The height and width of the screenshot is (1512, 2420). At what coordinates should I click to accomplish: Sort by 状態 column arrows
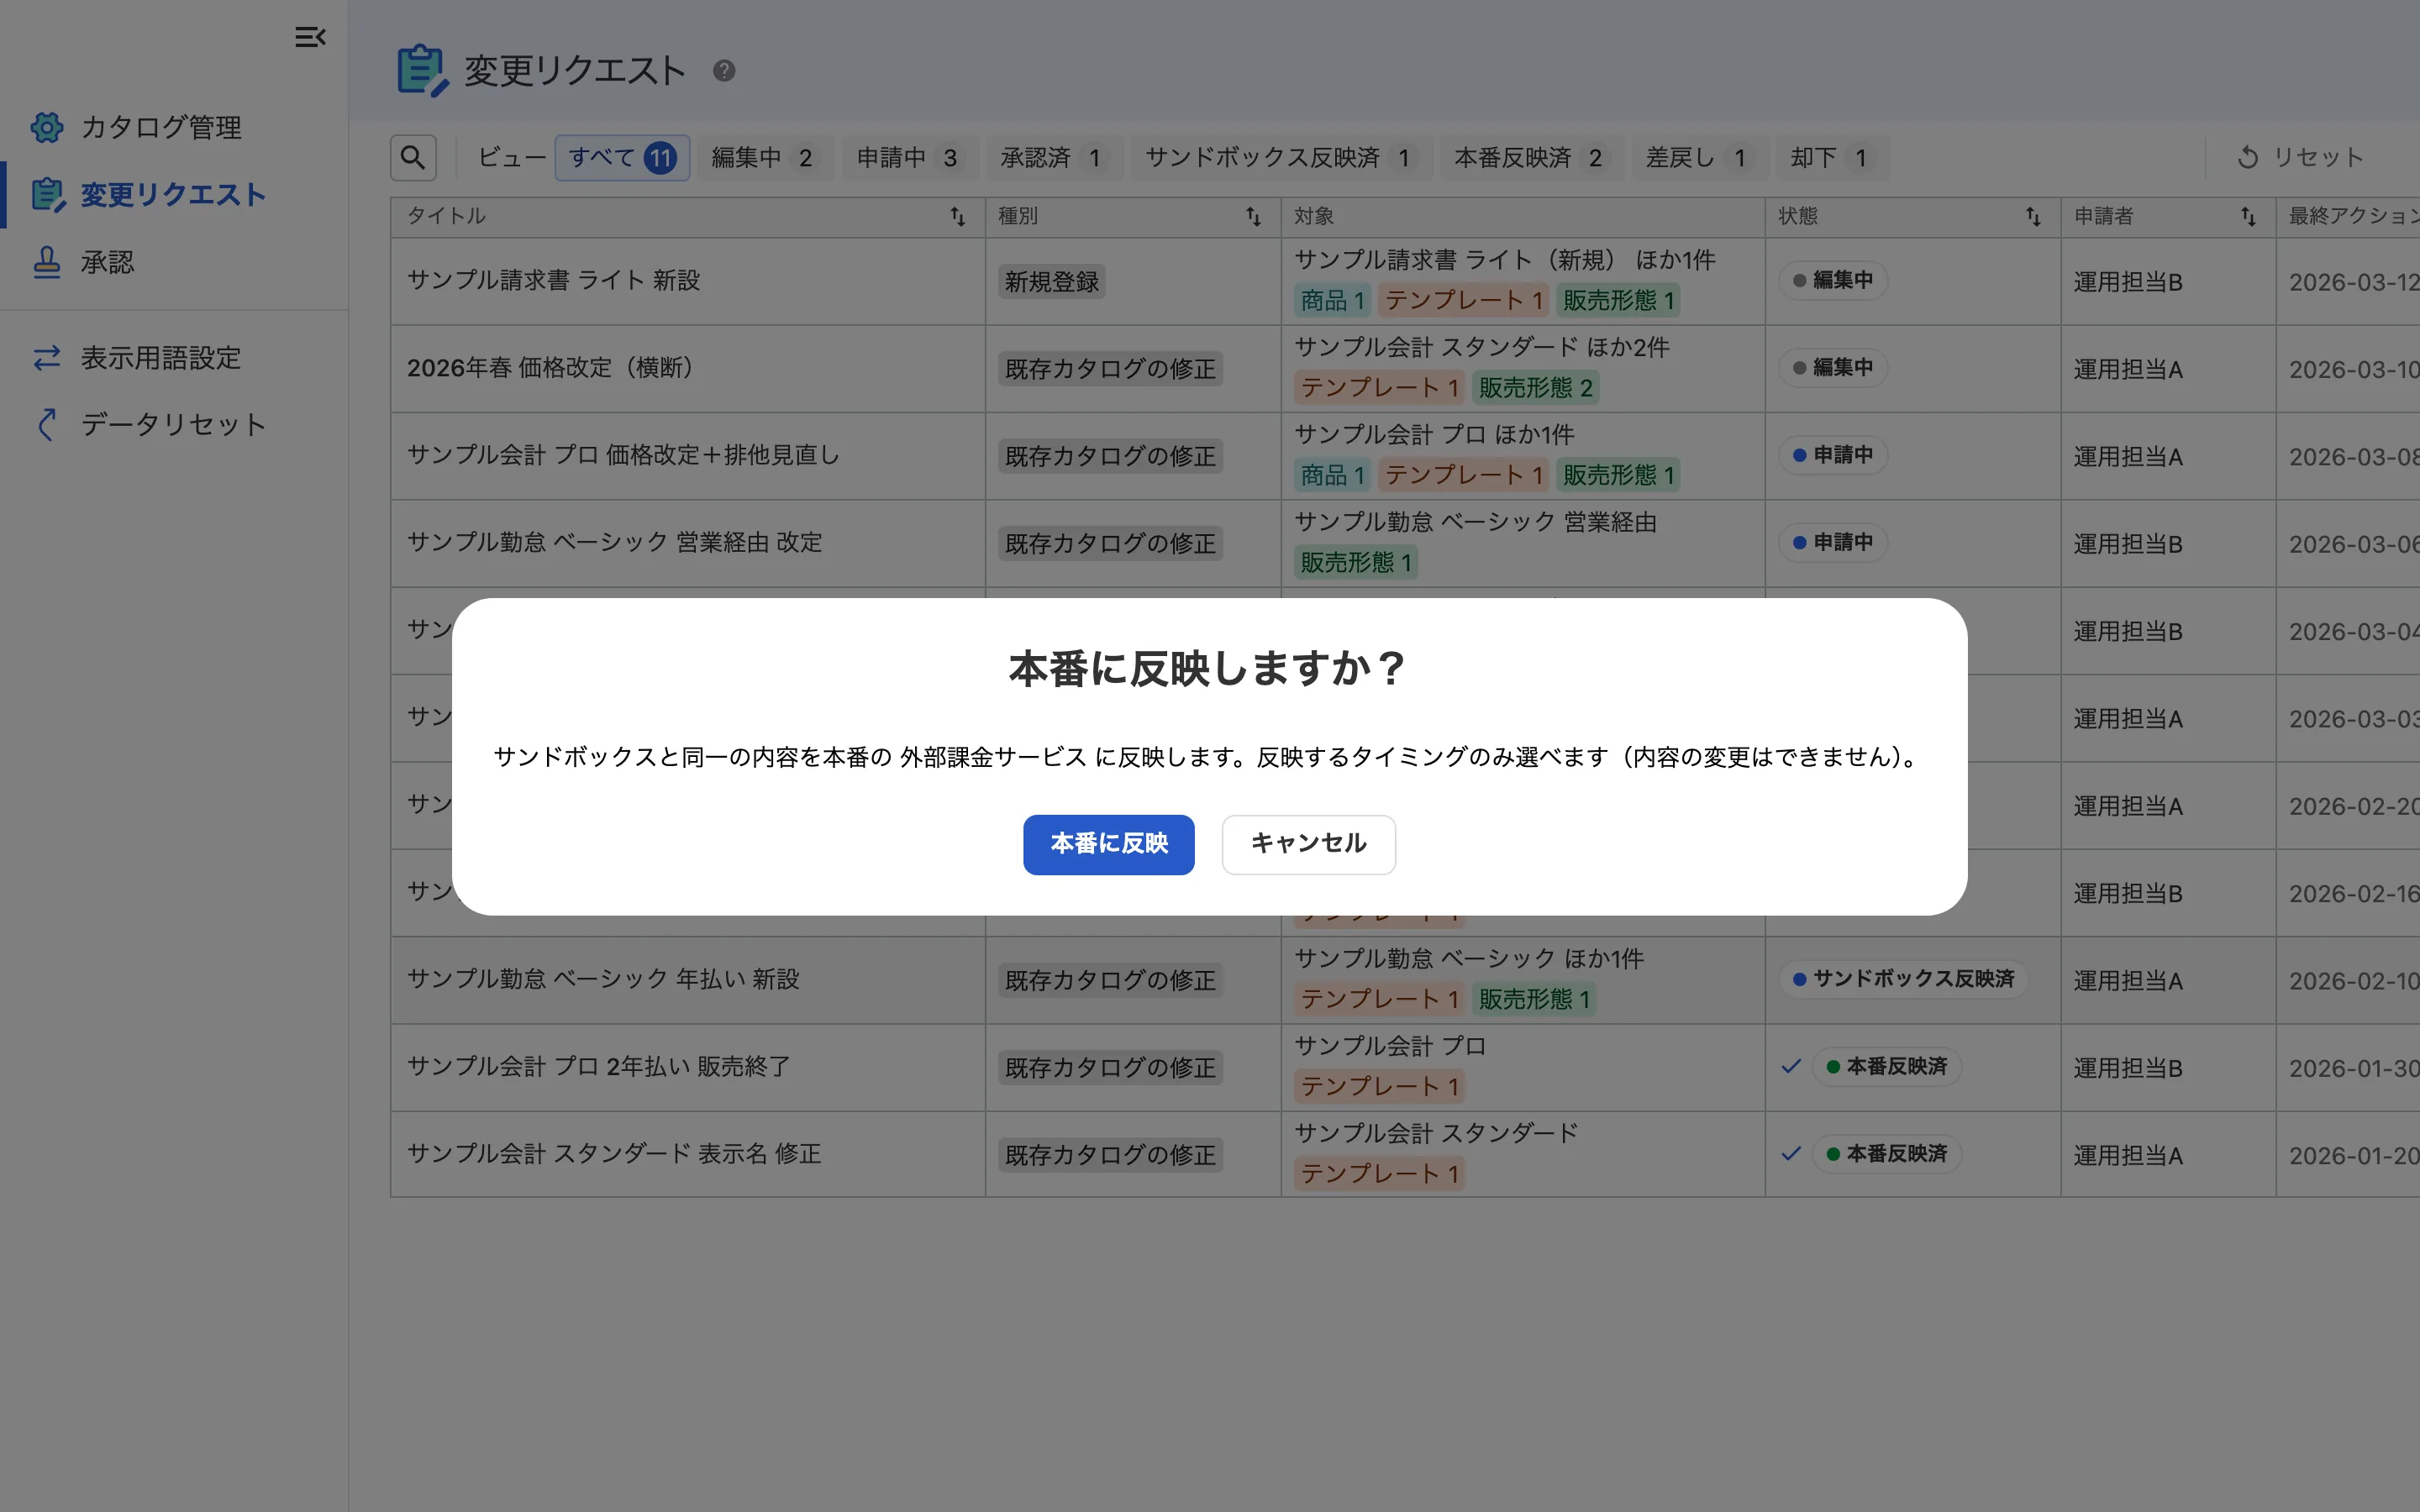point(2033,216)
